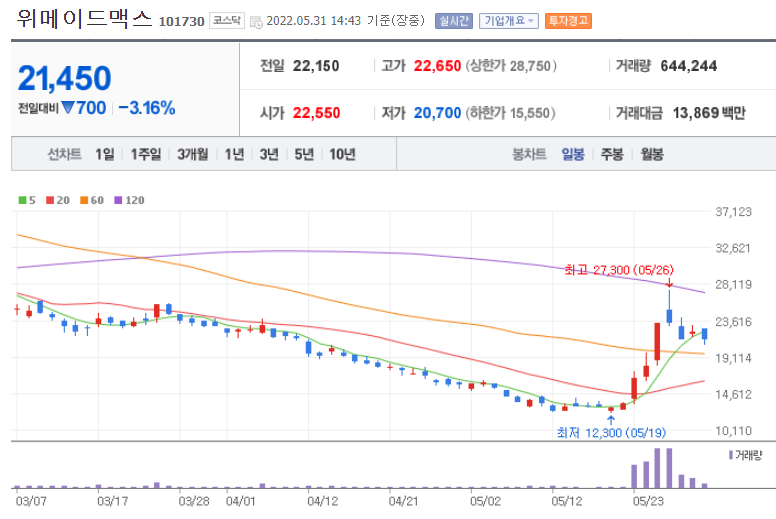The width and height of the screenshot is (776, 519).
Task: Select the 5년 line chart tab
Action: click(x=304, y=154)
